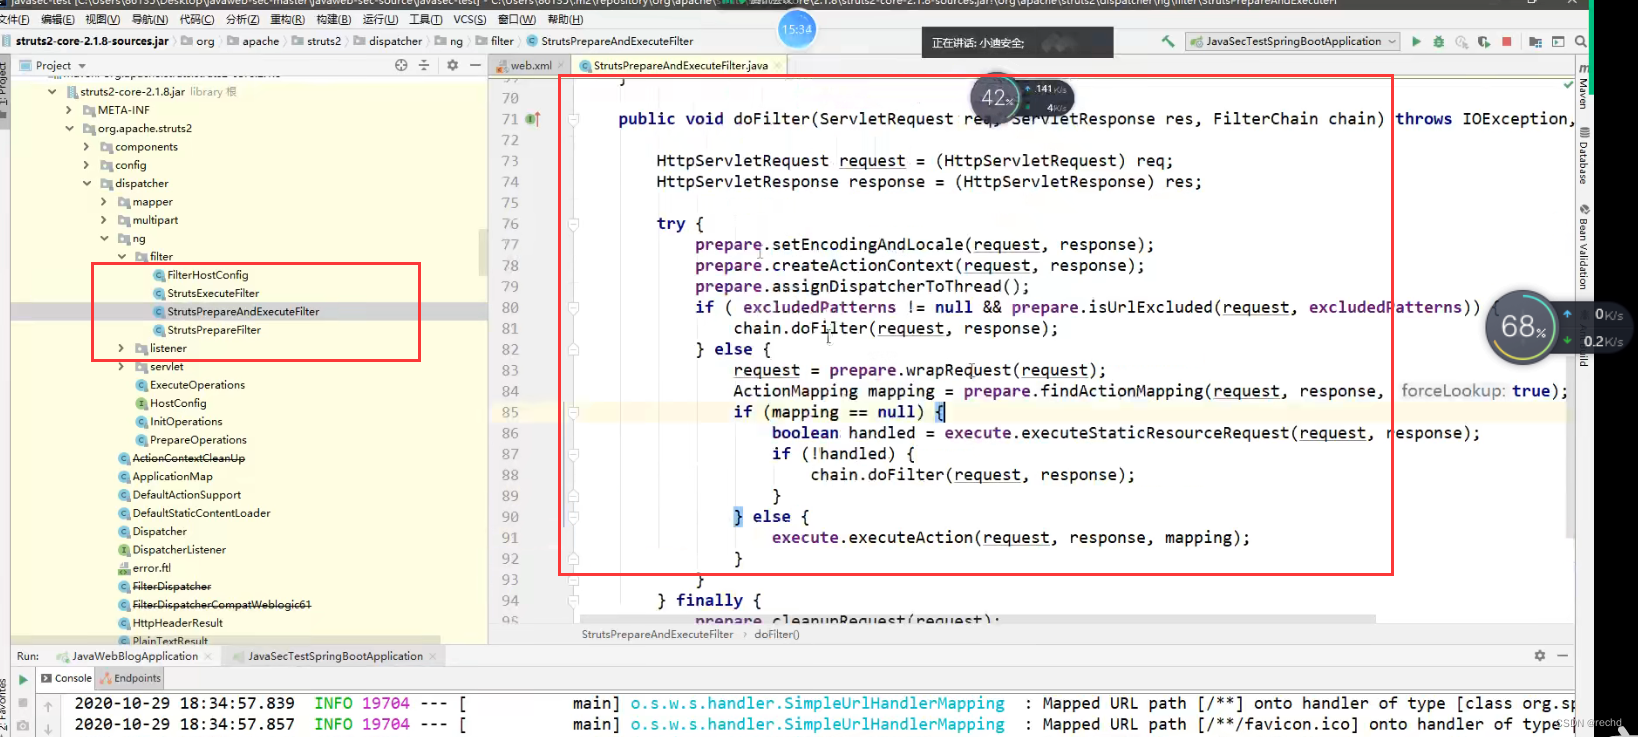Close the web.xml editor tab
This screenshot has height=737, width=1638.
(561, 66)
